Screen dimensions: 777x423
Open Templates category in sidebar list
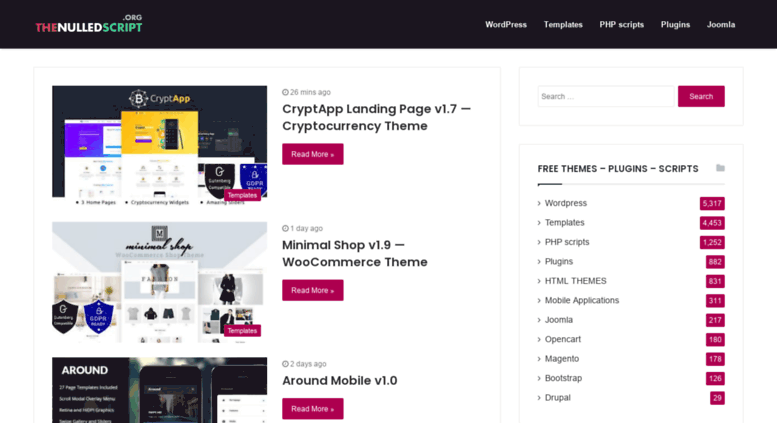click(564, 222)
